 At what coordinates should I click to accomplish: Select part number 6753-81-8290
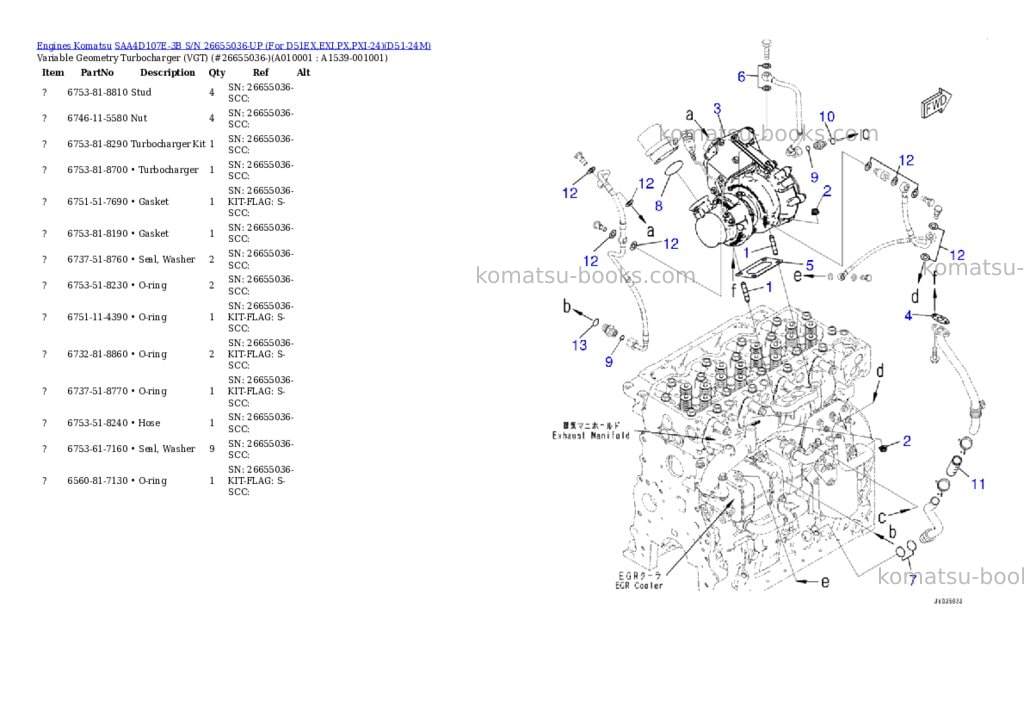click(x=97, y=144)
